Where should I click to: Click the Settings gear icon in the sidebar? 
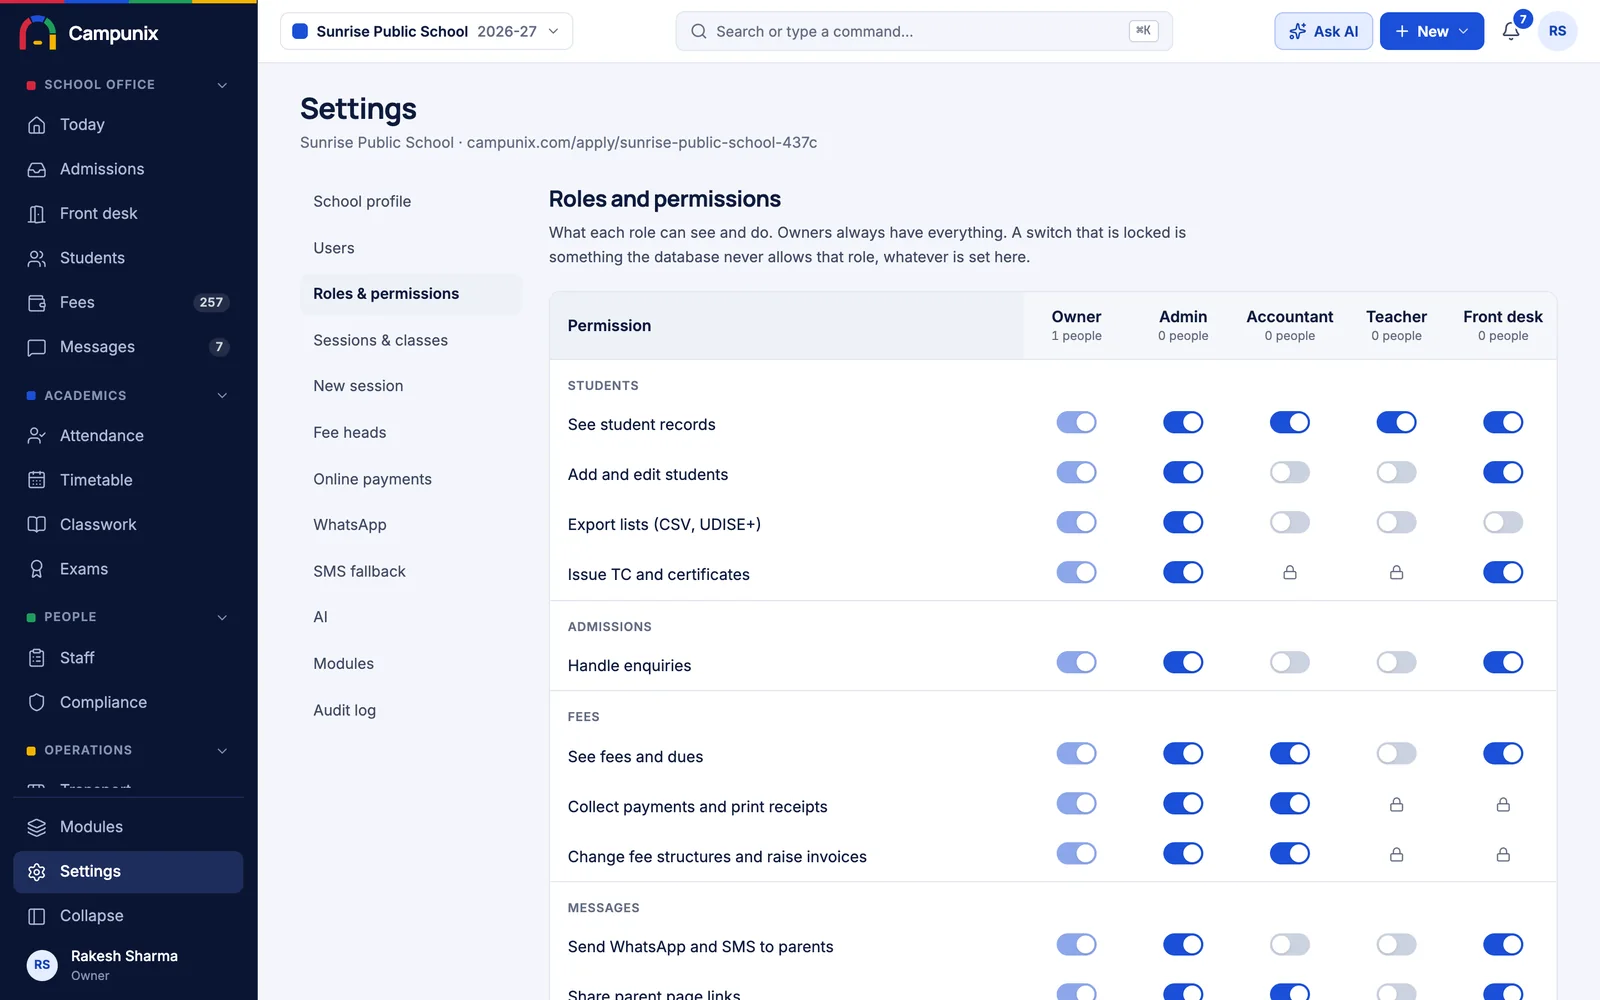(37, 872)
